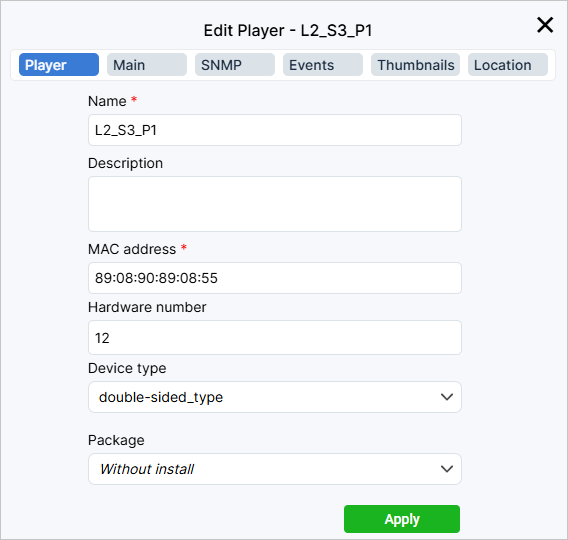Image resolution: width=568 pixels, height=540 pixels.
Task: Open the Thumbnails tab
Action: point(415,65)
